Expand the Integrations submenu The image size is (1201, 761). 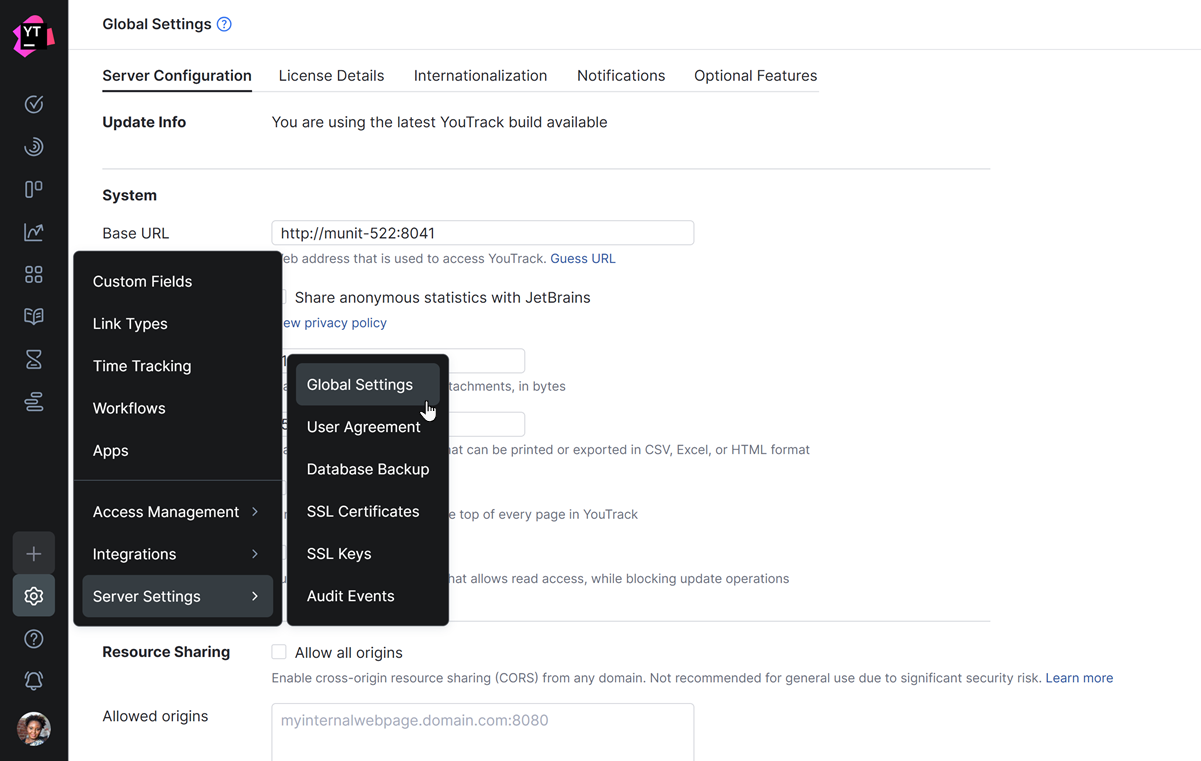coord(177,554)
